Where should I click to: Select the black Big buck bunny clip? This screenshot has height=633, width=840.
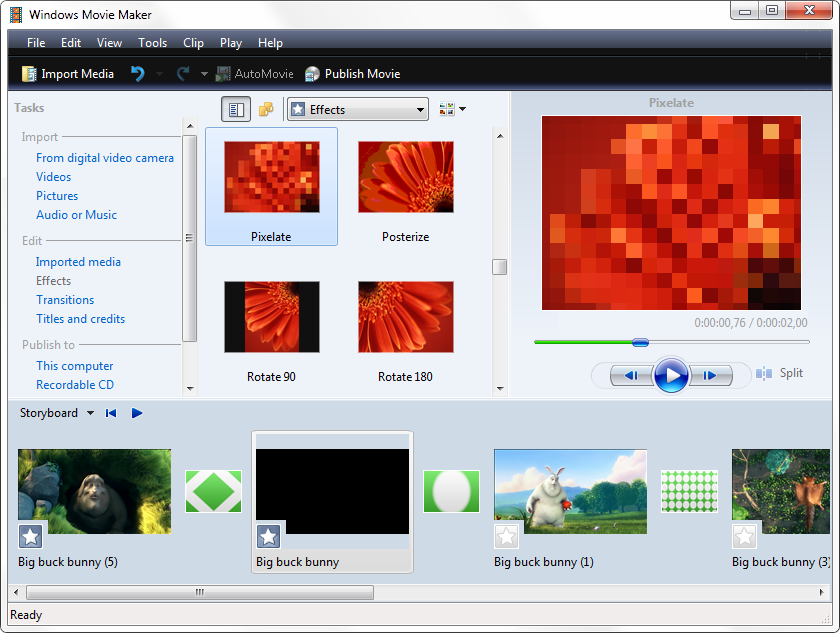pyautogui.click(x=332, y=491)
